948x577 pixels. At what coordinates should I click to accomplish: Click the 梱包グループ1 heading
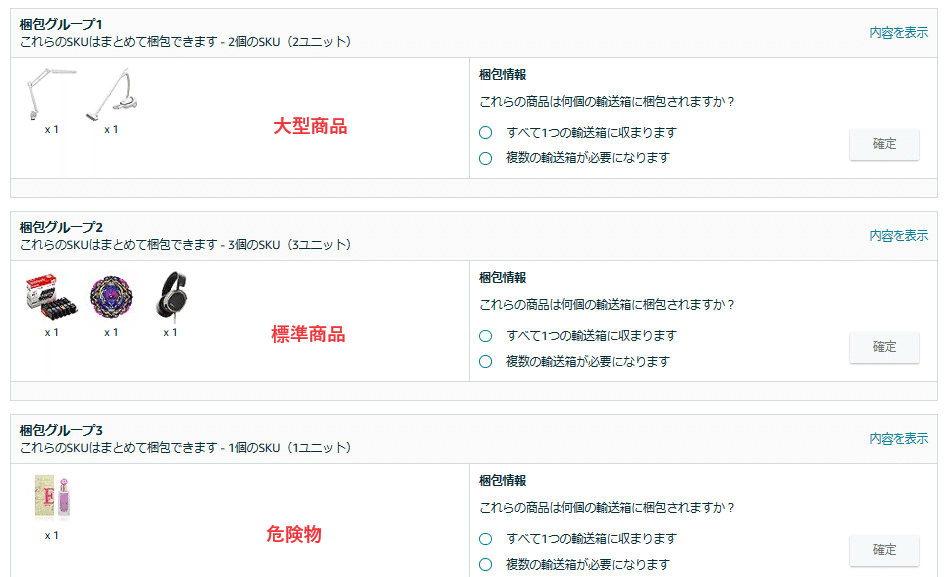(61, 24)
